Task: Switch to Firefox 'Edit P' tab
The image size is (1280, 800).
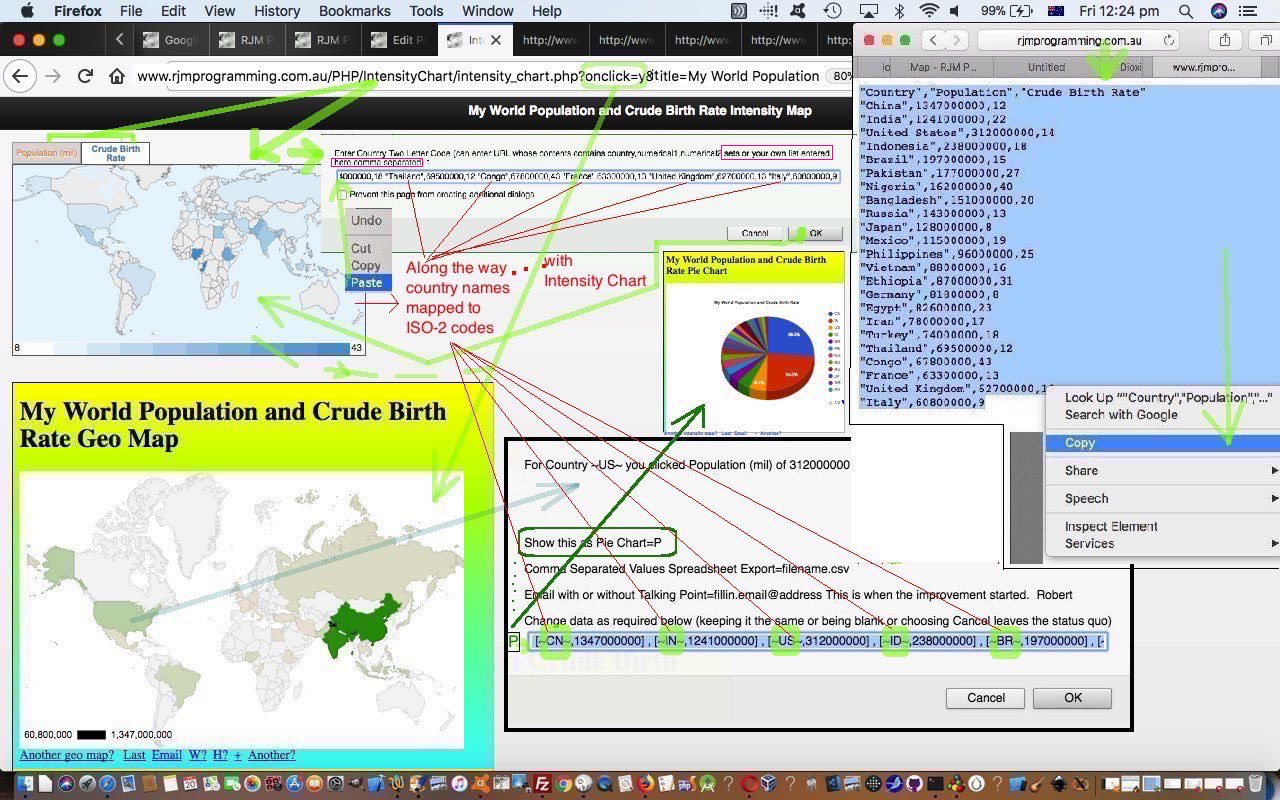Action: 399,40
